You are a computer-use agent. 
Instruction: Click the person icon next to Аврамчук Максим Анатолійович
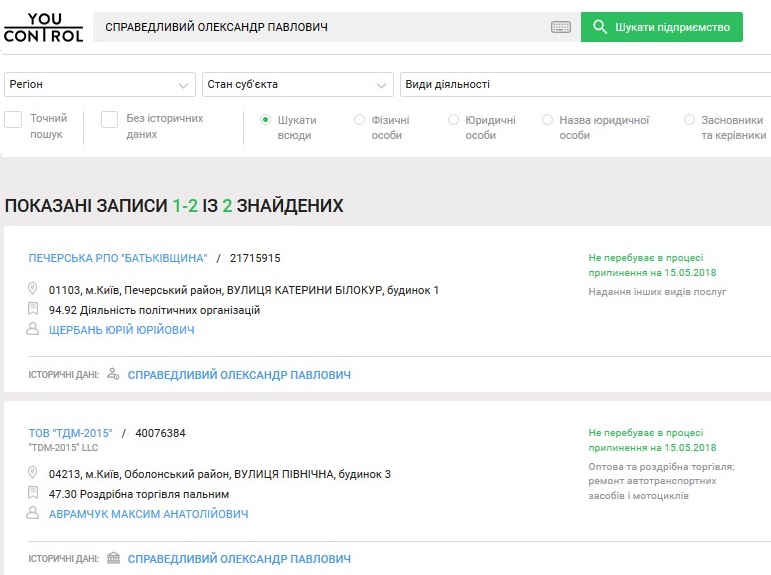(34, 514)
